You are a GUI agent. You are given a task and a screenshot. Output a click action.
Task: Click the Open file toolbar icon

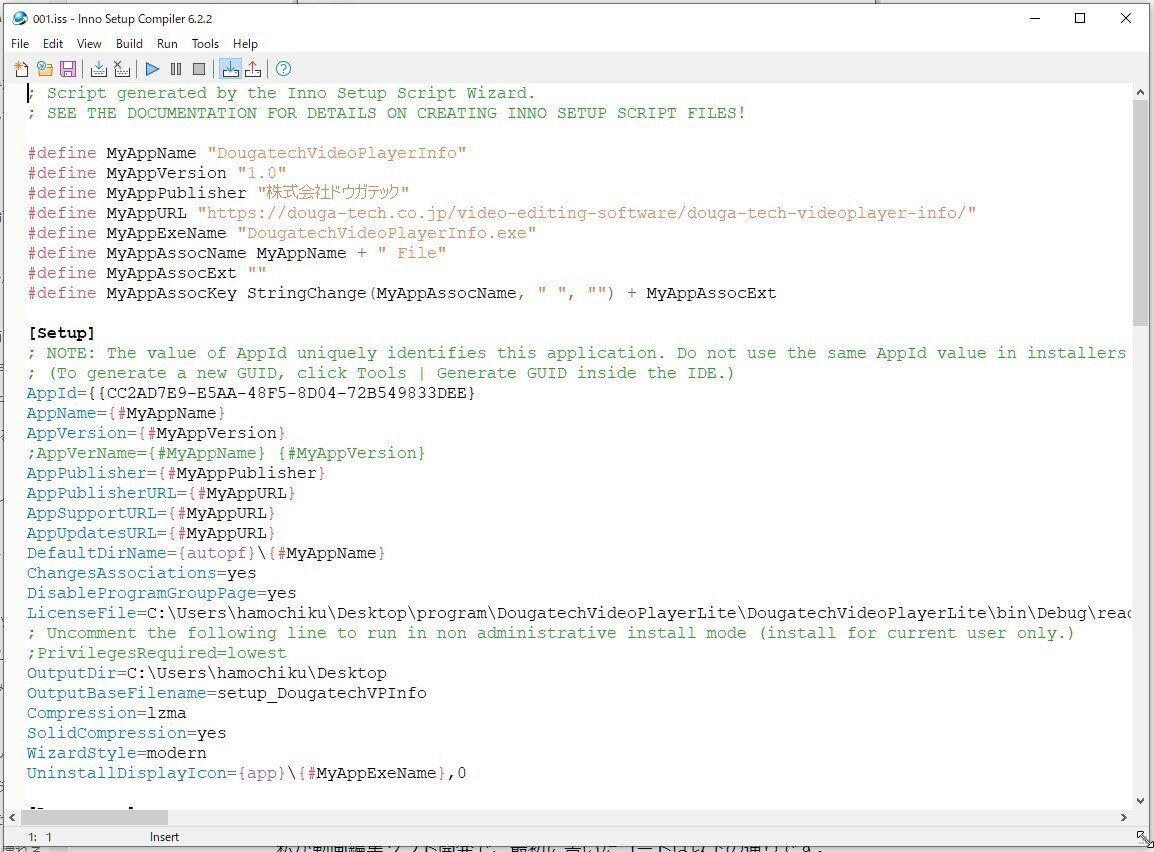44,69
